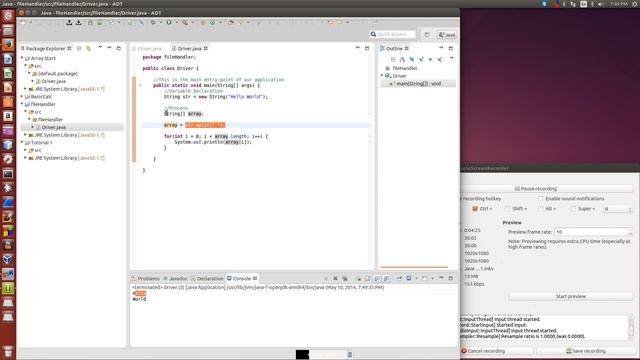Click the Sort icon in Outline toolbar
This screenshot has height=360, width=640.
pos(402,59)
